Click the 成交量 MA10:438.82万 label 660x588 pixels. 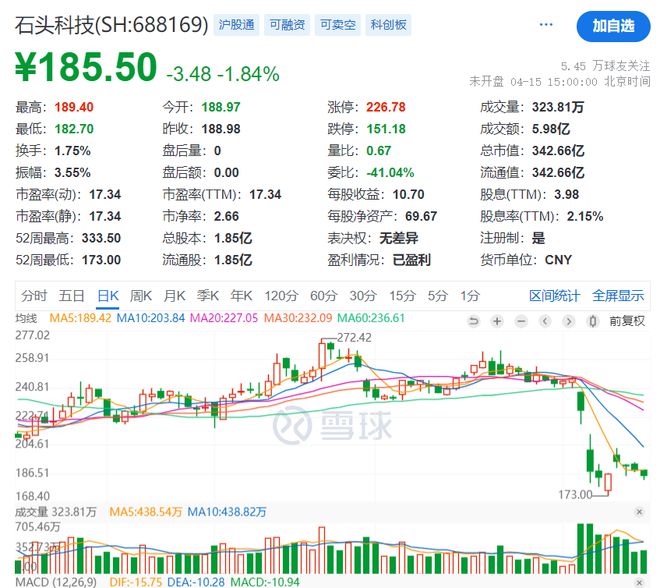pyautogui.click(x=226, y=512)
